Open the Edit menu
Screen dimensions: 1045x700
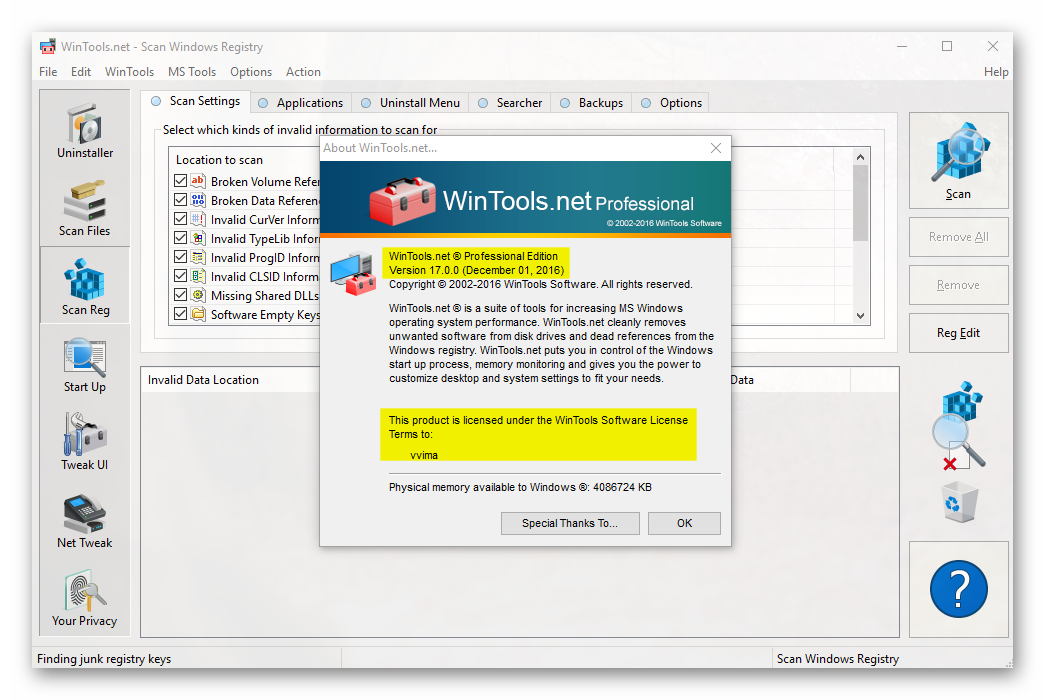click(81, 72)
